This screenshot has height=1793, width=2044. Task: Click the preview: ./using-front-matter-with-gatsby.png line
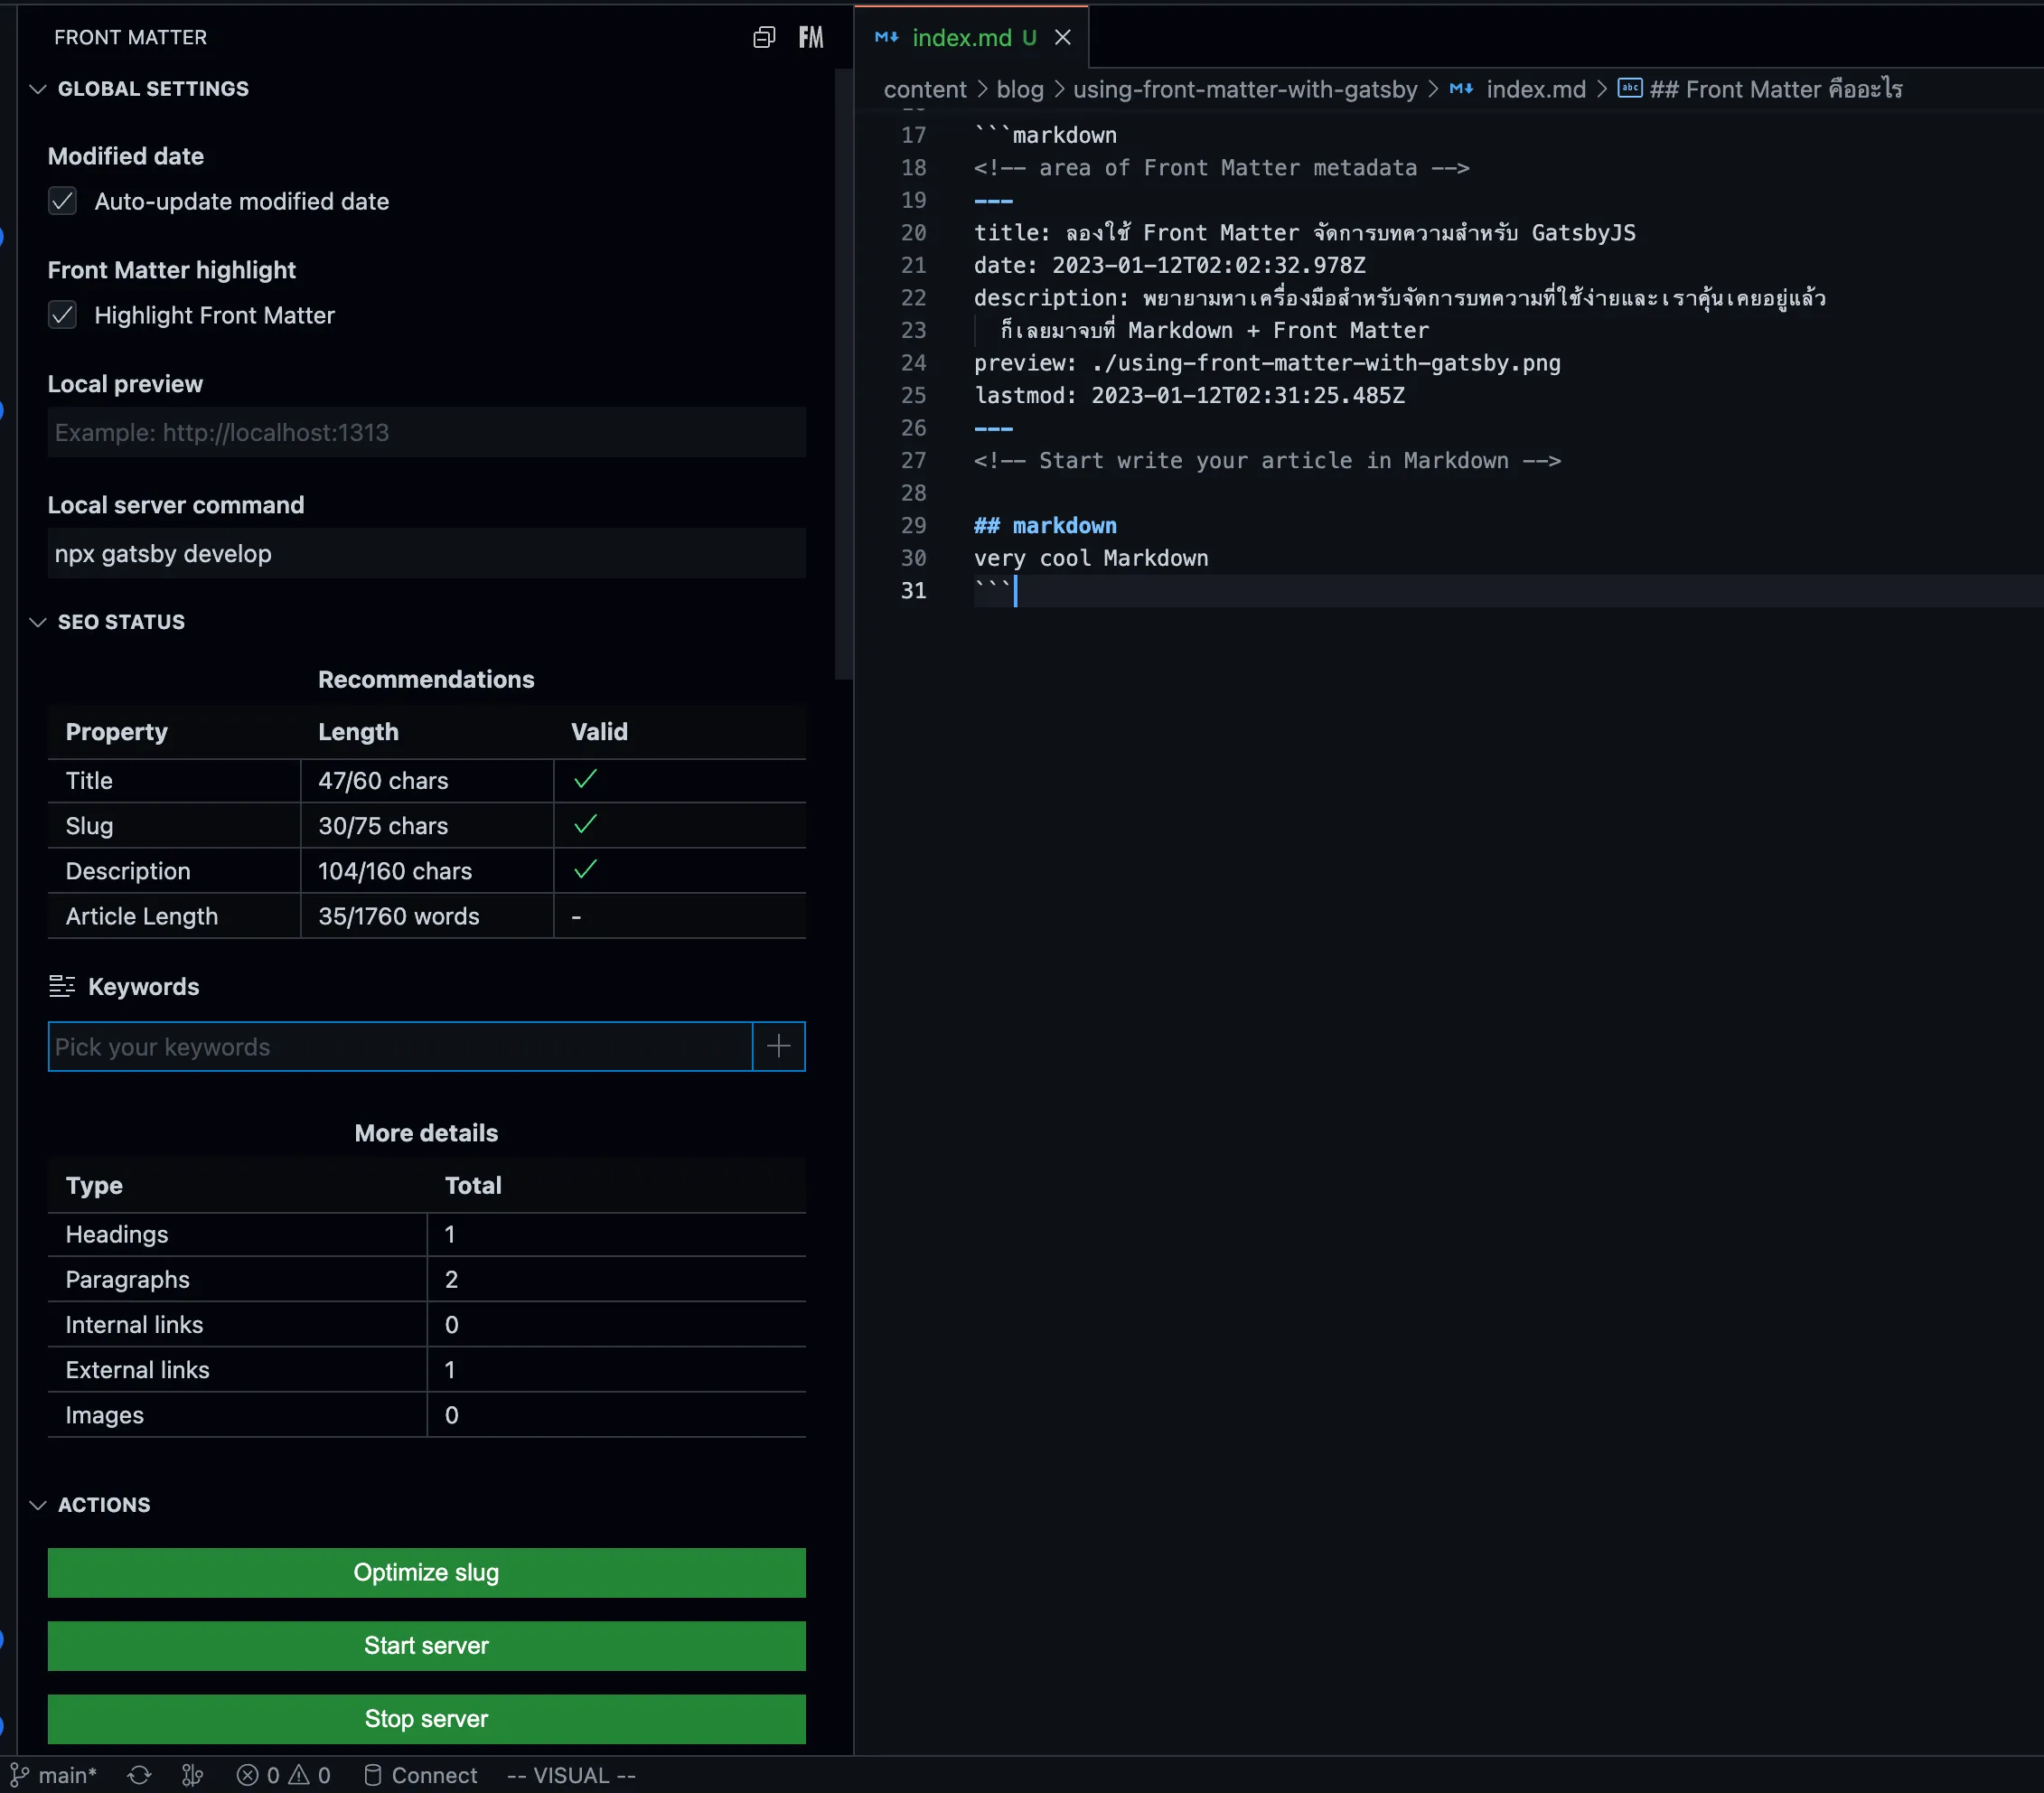pyautogui.click(x=1267, y=362)
